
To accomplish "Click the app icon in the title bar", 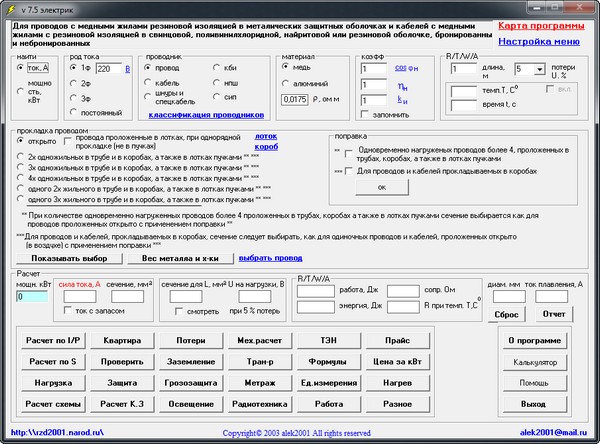I will point(10,7).
